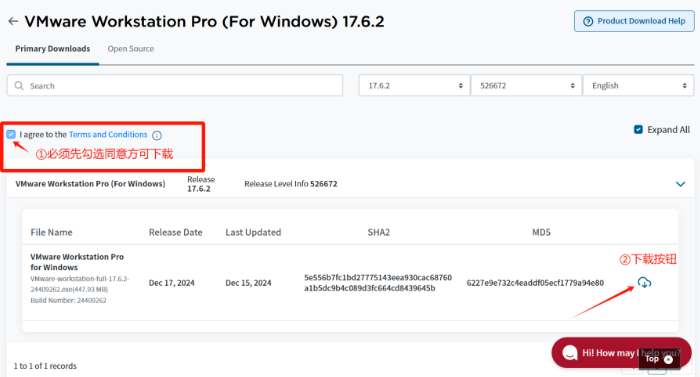Open the 526672 release dropdown

point(526,85)
